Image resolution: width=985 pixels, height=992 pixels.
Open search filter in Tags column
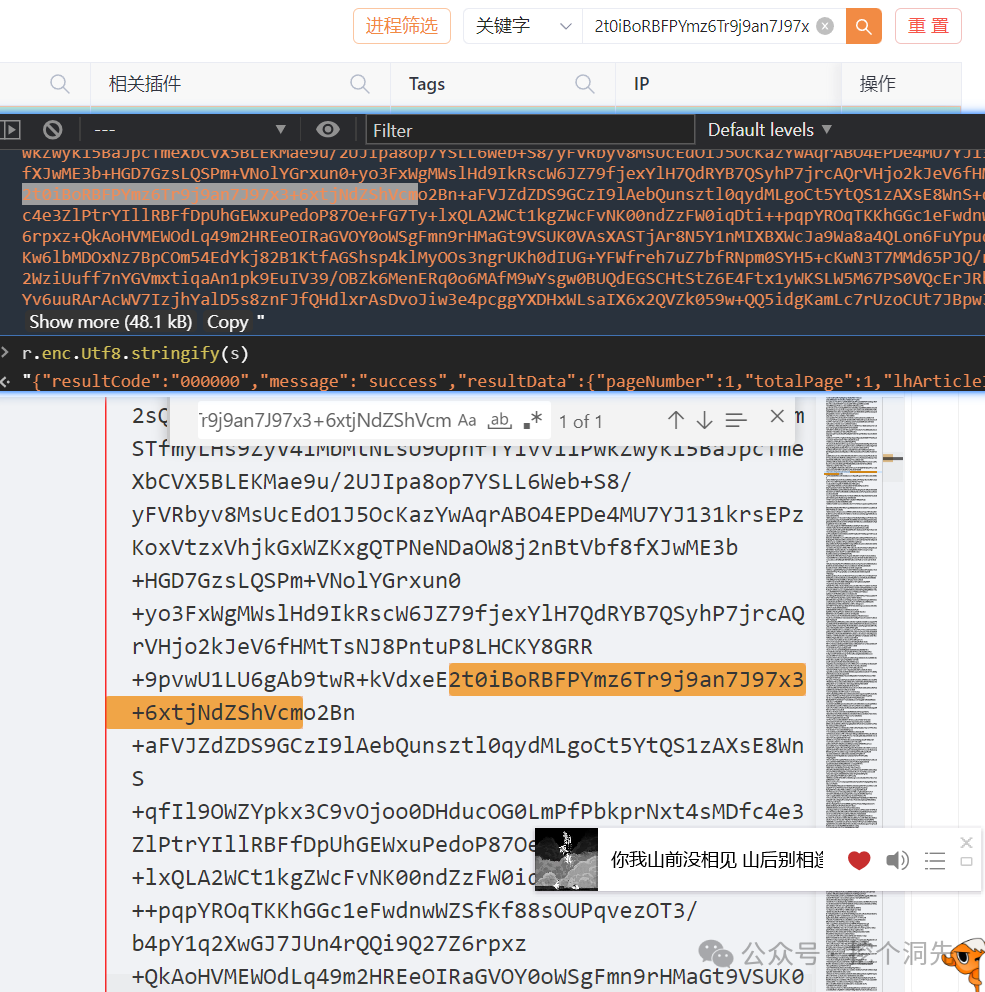[585, 84]
